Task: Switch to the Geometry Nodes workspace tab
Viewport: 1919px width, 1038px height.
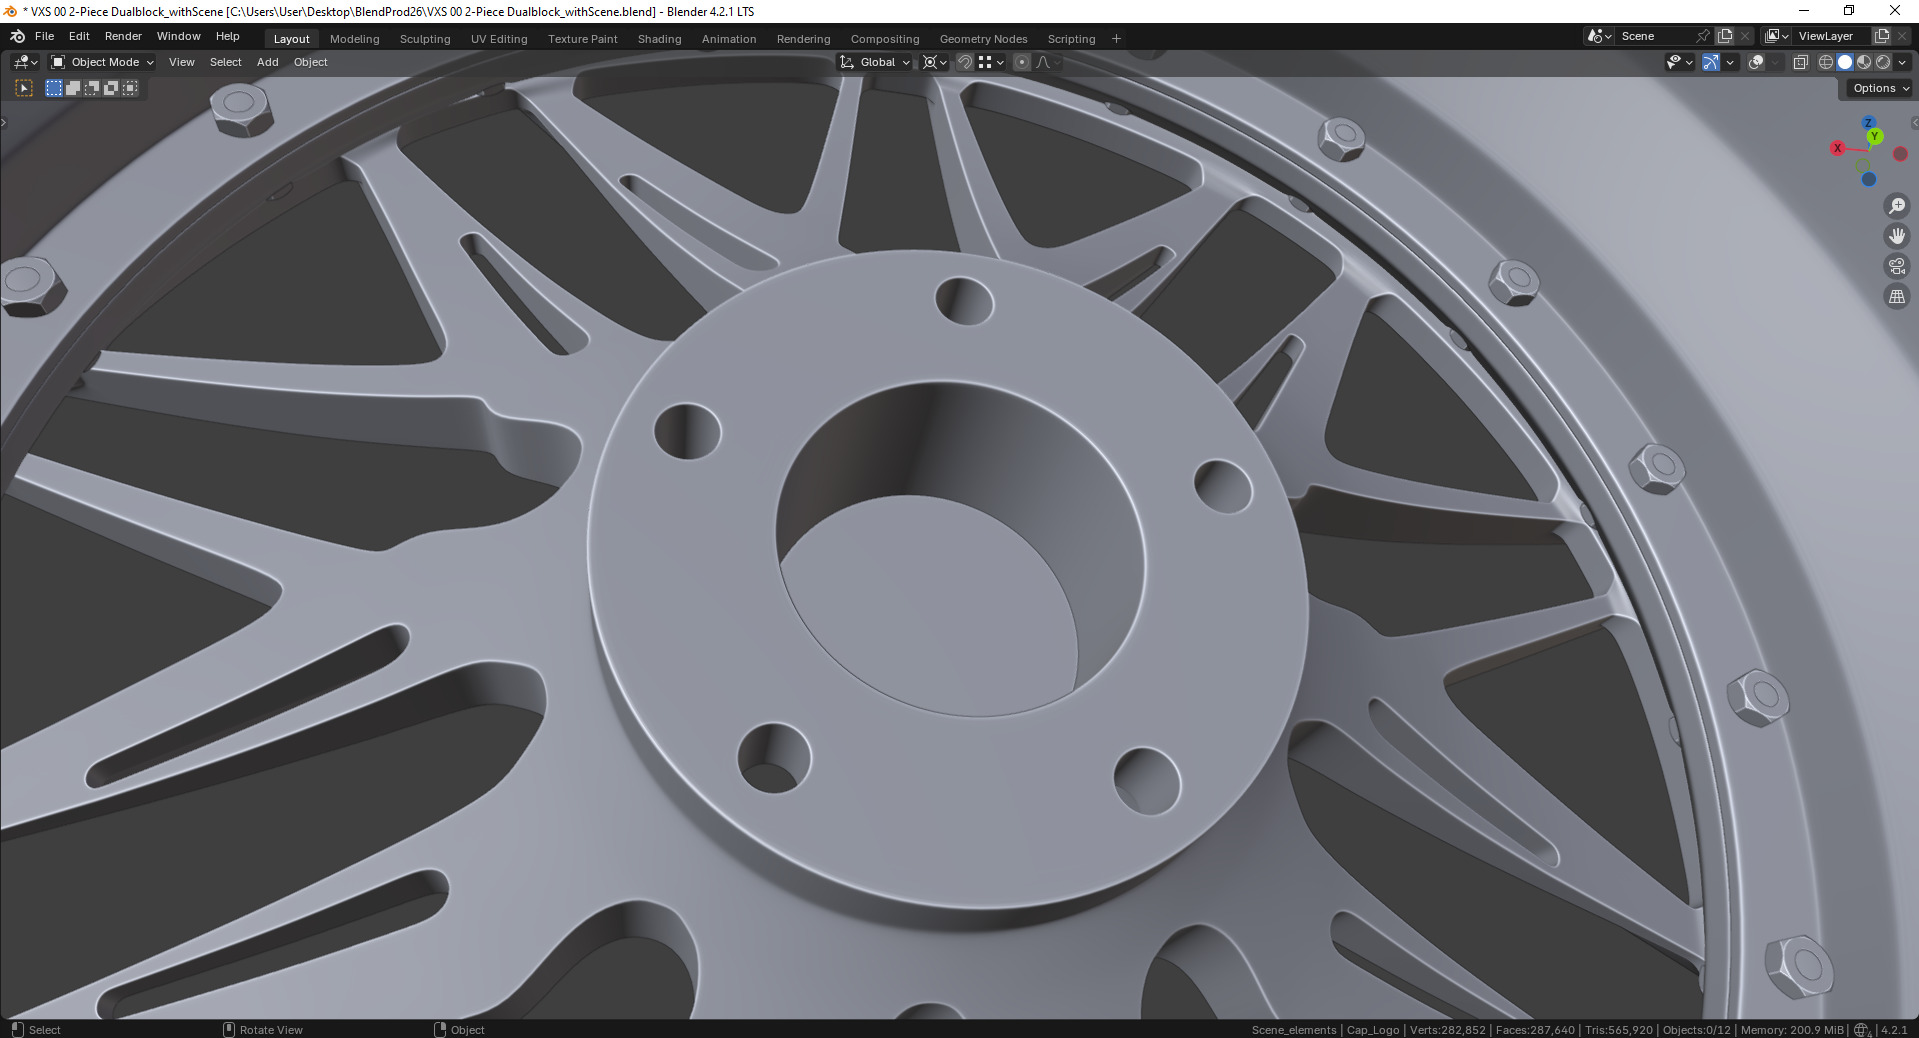Action: 983,39
